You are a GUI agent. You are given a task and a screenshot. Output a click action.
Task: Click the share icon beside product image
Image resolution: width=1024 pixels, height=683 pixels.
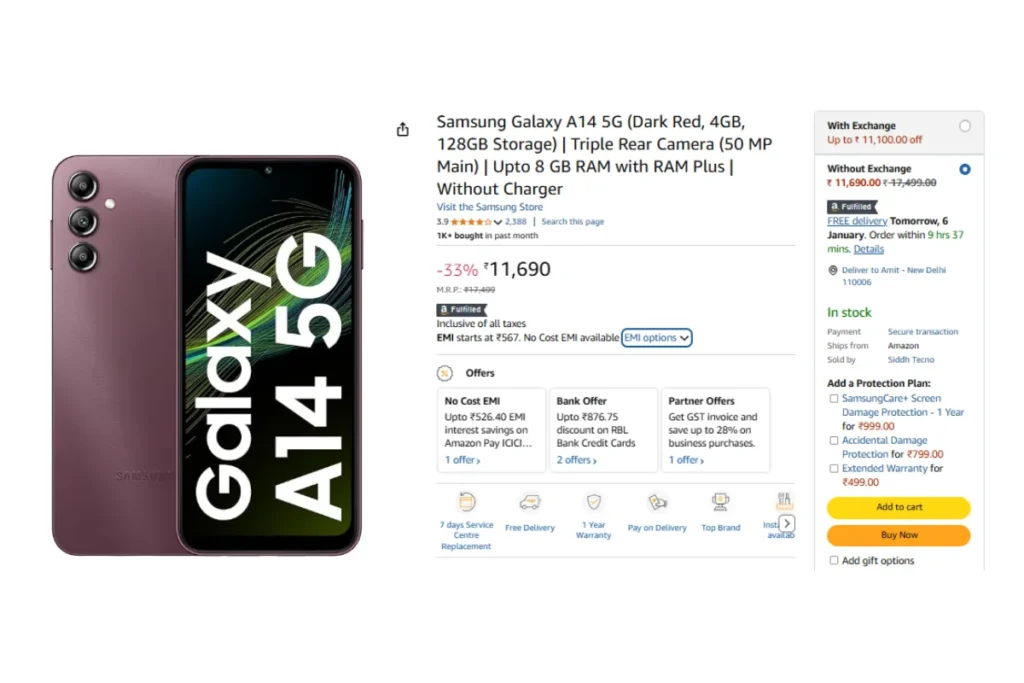pos(403,129)
